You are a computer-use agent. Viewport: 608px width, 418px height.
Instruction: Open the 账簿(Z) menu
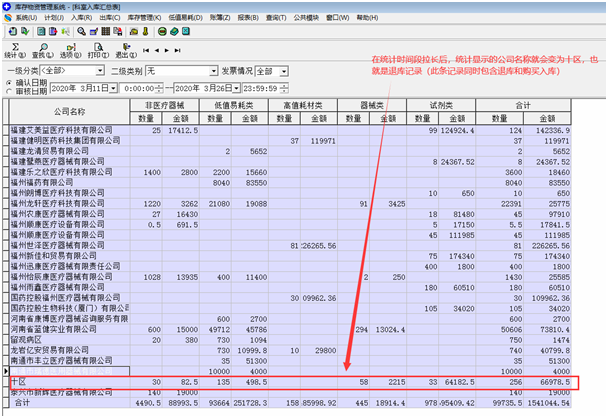coord(220,18)
